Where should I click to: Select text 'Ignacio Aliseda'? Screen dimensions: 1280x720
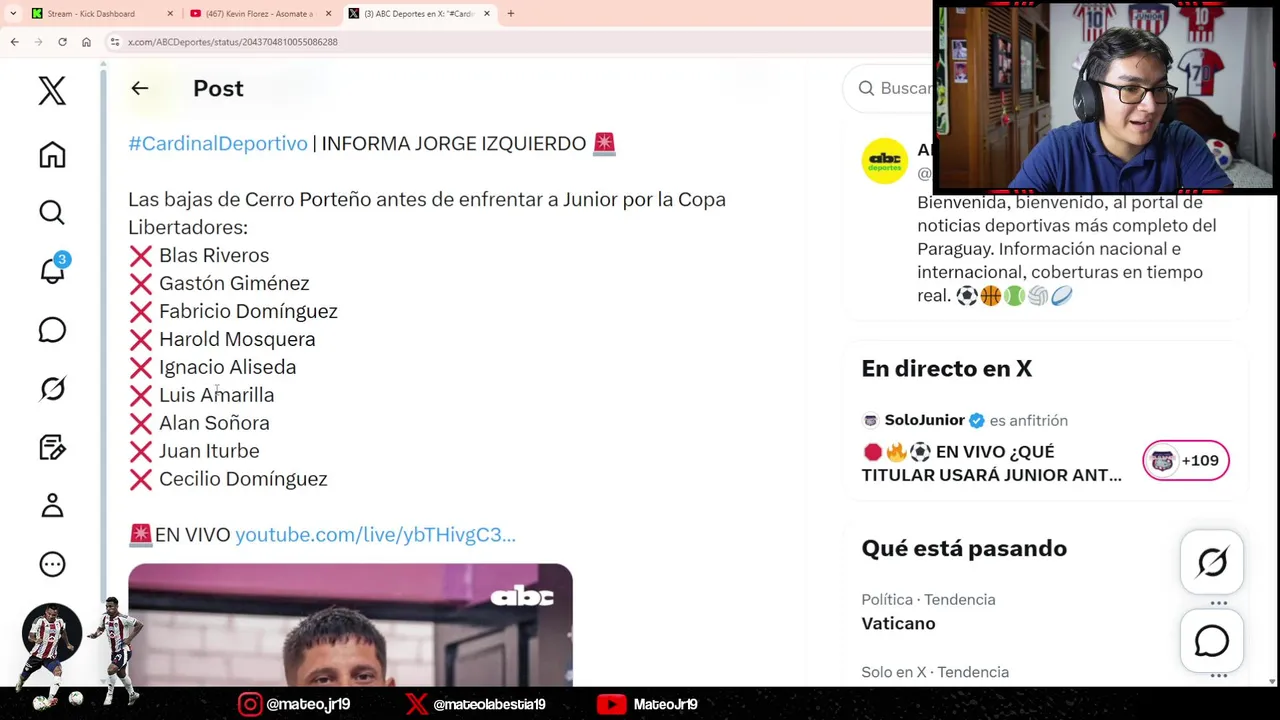[x=227, y=367]
